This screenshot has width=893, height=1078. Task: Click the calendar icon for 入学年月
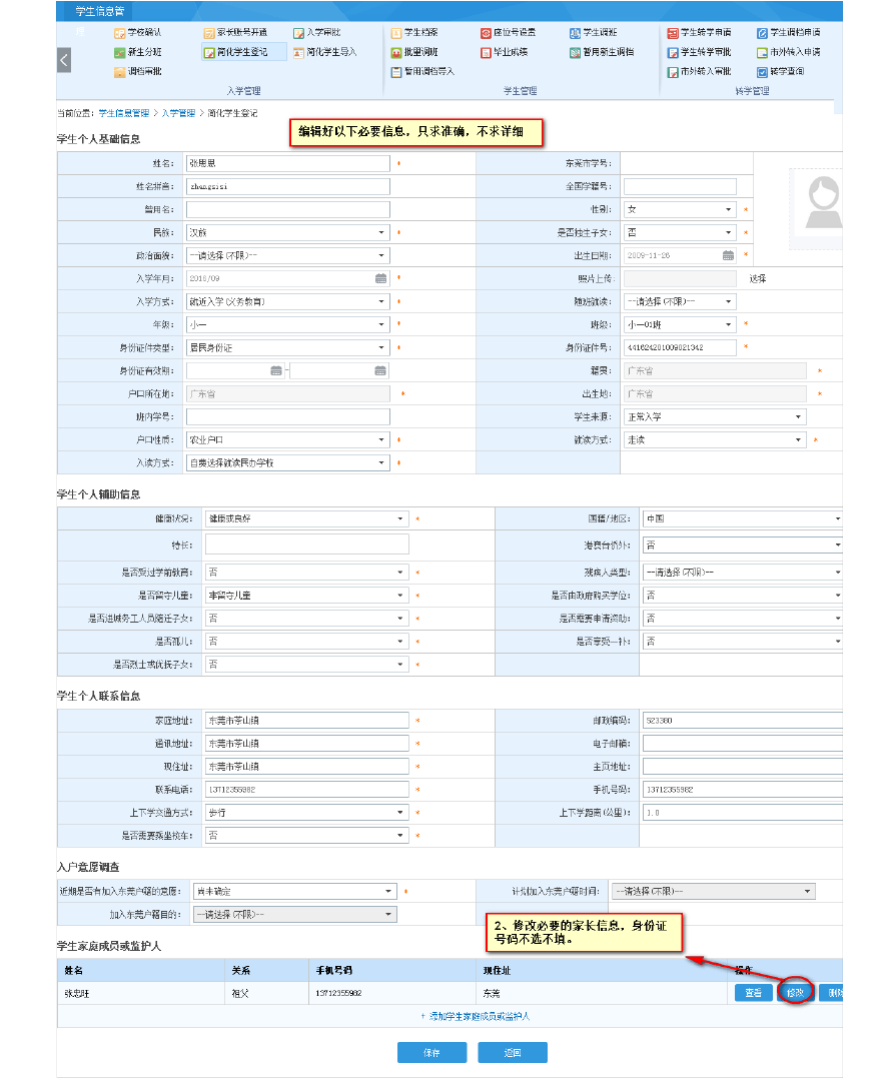381,278
